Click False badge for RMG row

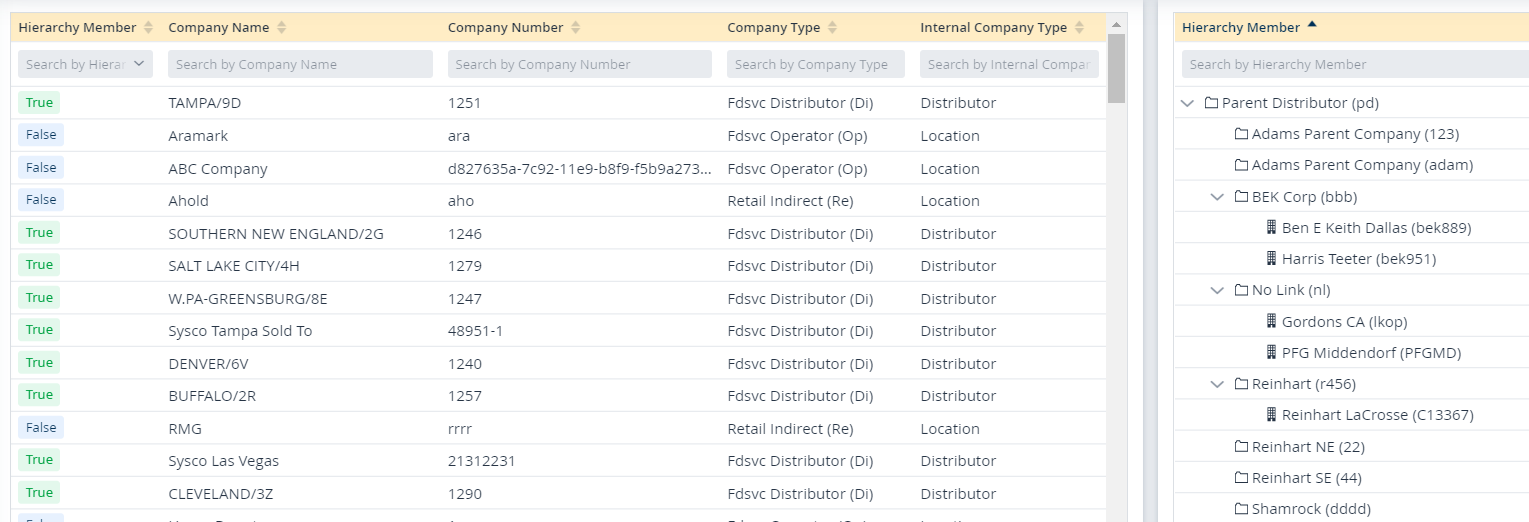[x=41, y=428]
